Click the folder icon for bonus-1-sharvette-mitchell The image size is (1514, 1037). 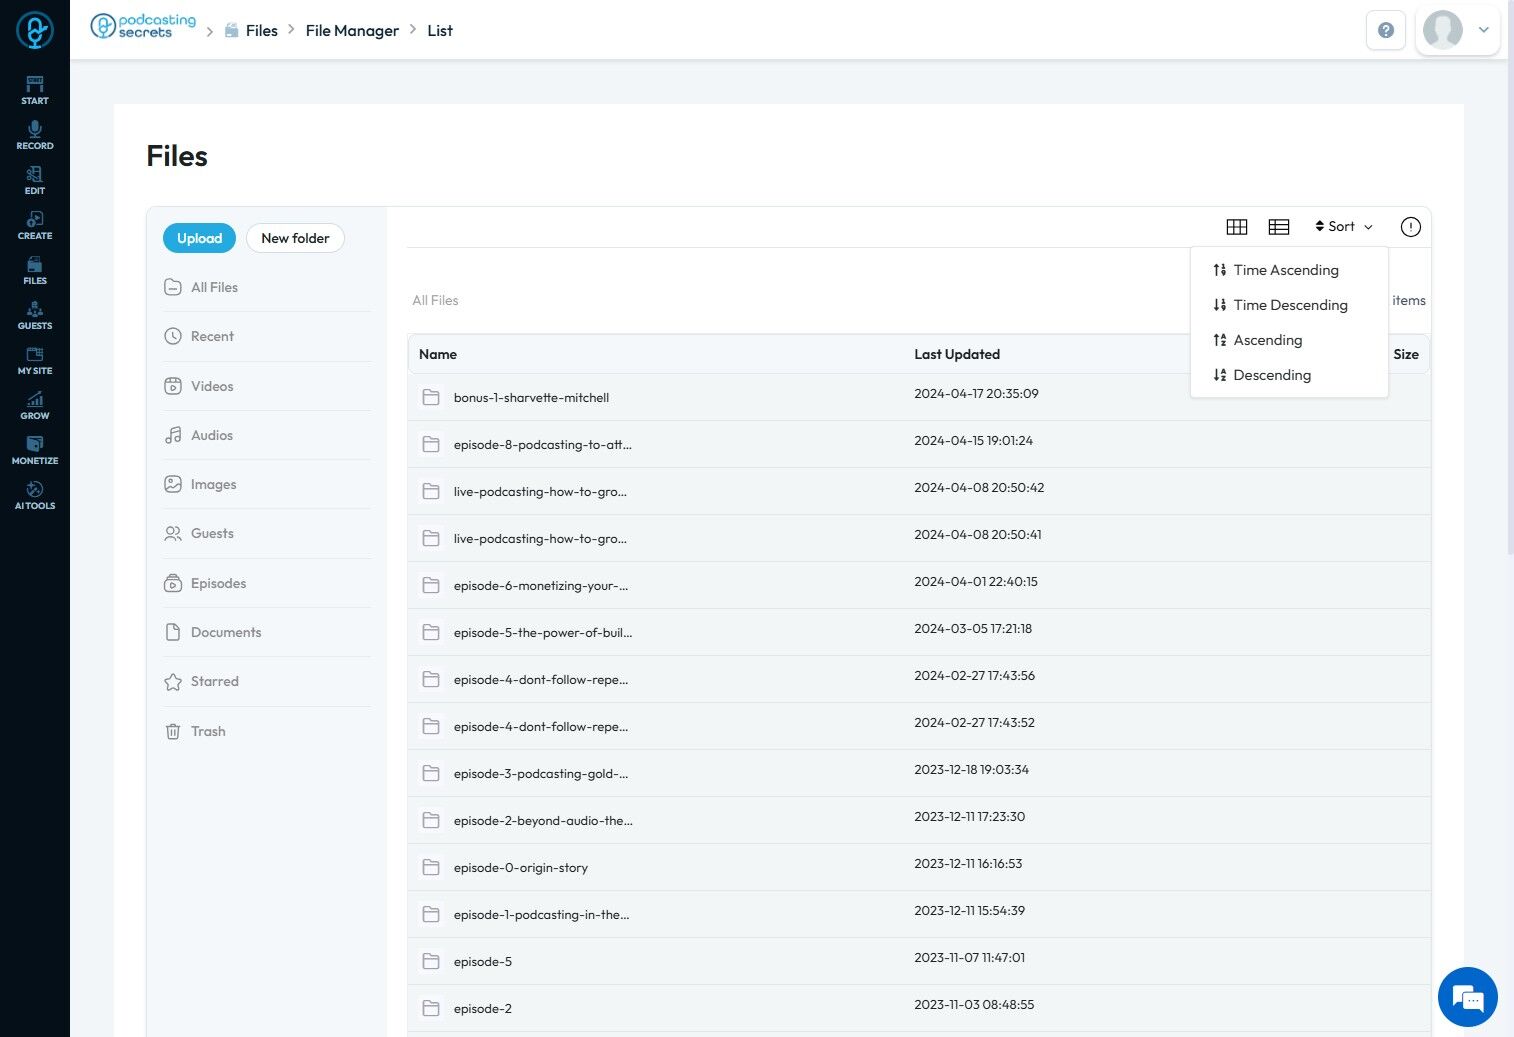431,397
